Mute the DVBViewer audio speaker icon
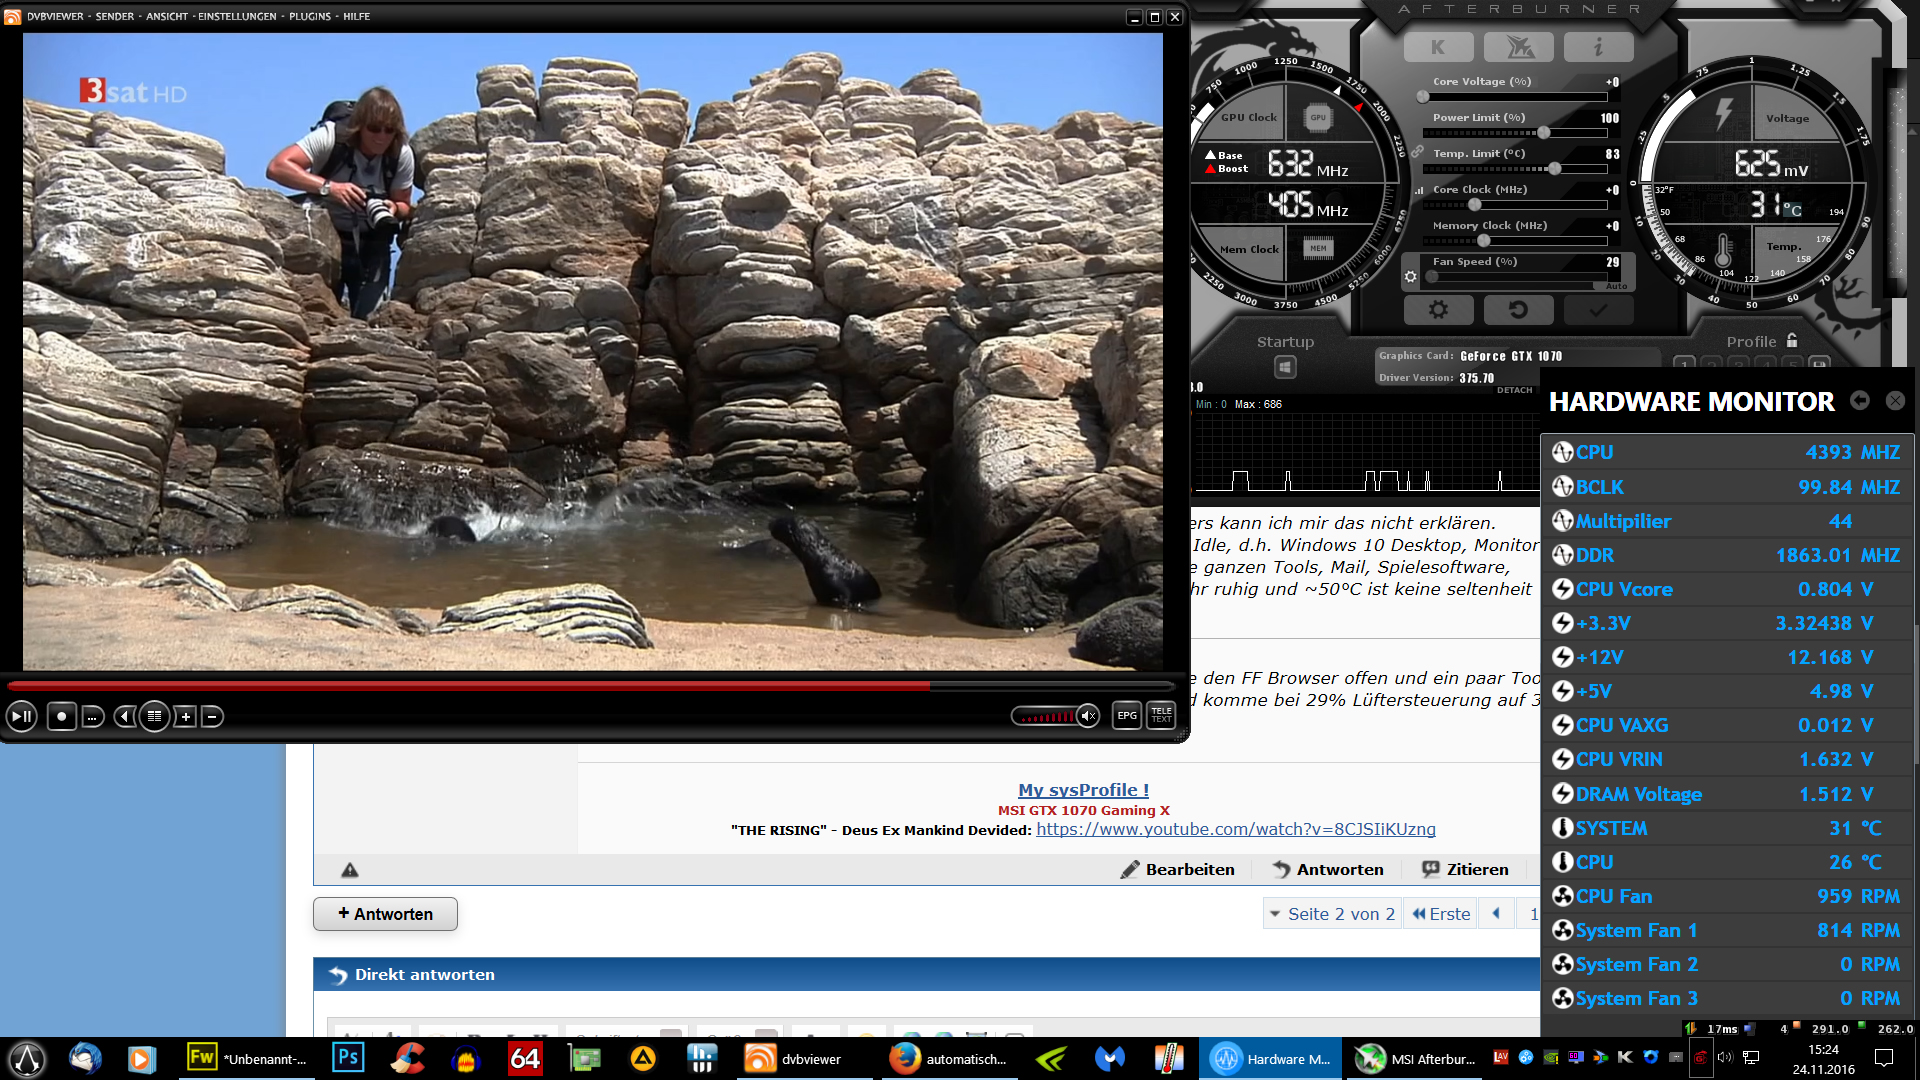 tap(1088, 716)
